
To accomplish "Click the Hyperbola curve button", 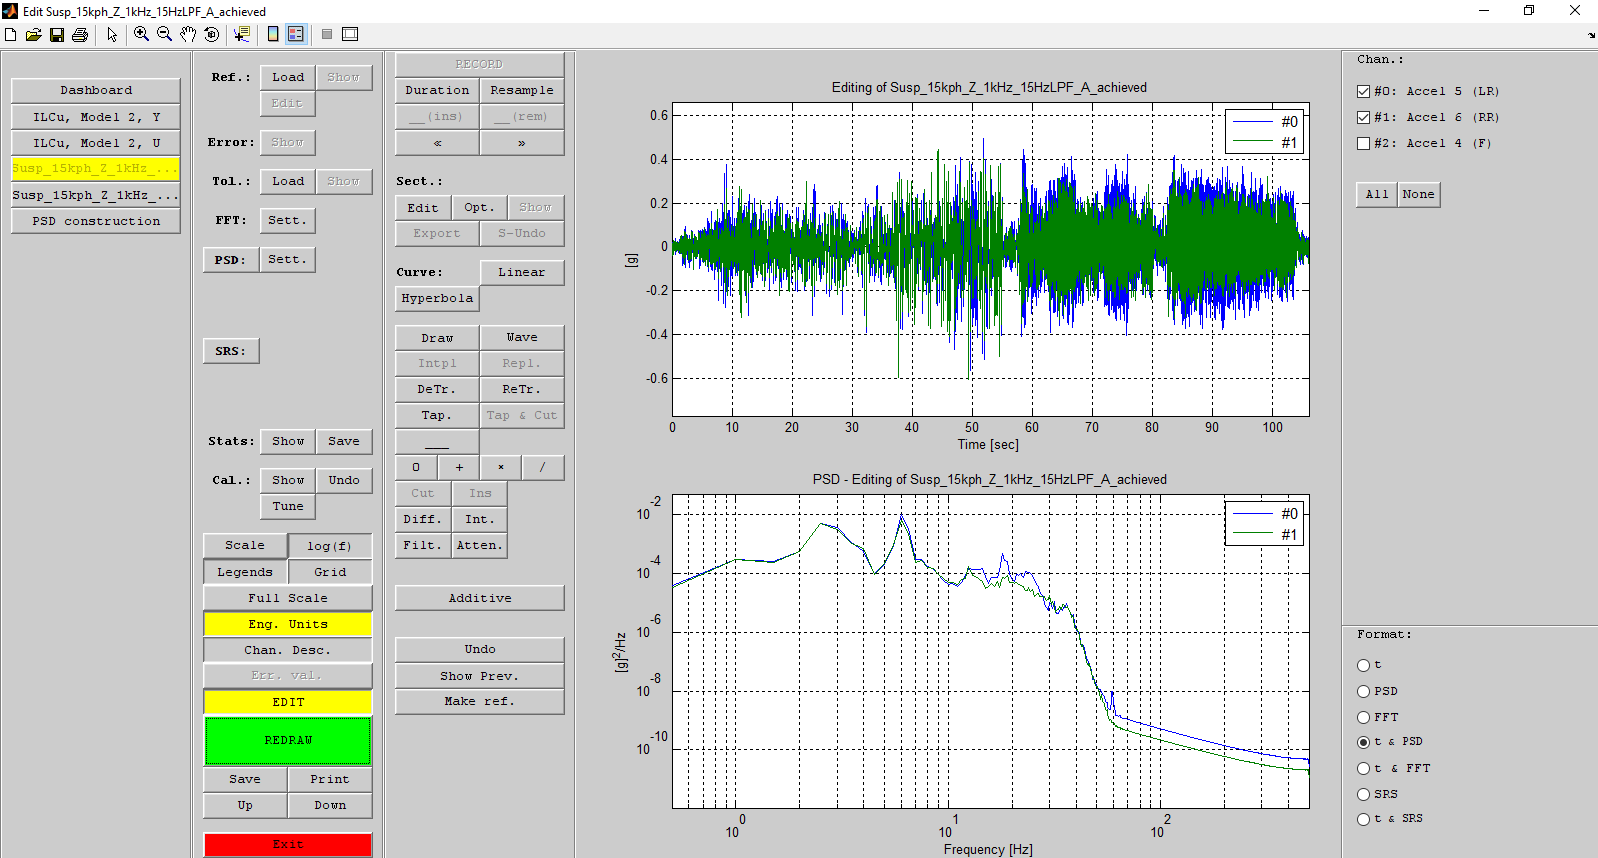I will [437, 298].
